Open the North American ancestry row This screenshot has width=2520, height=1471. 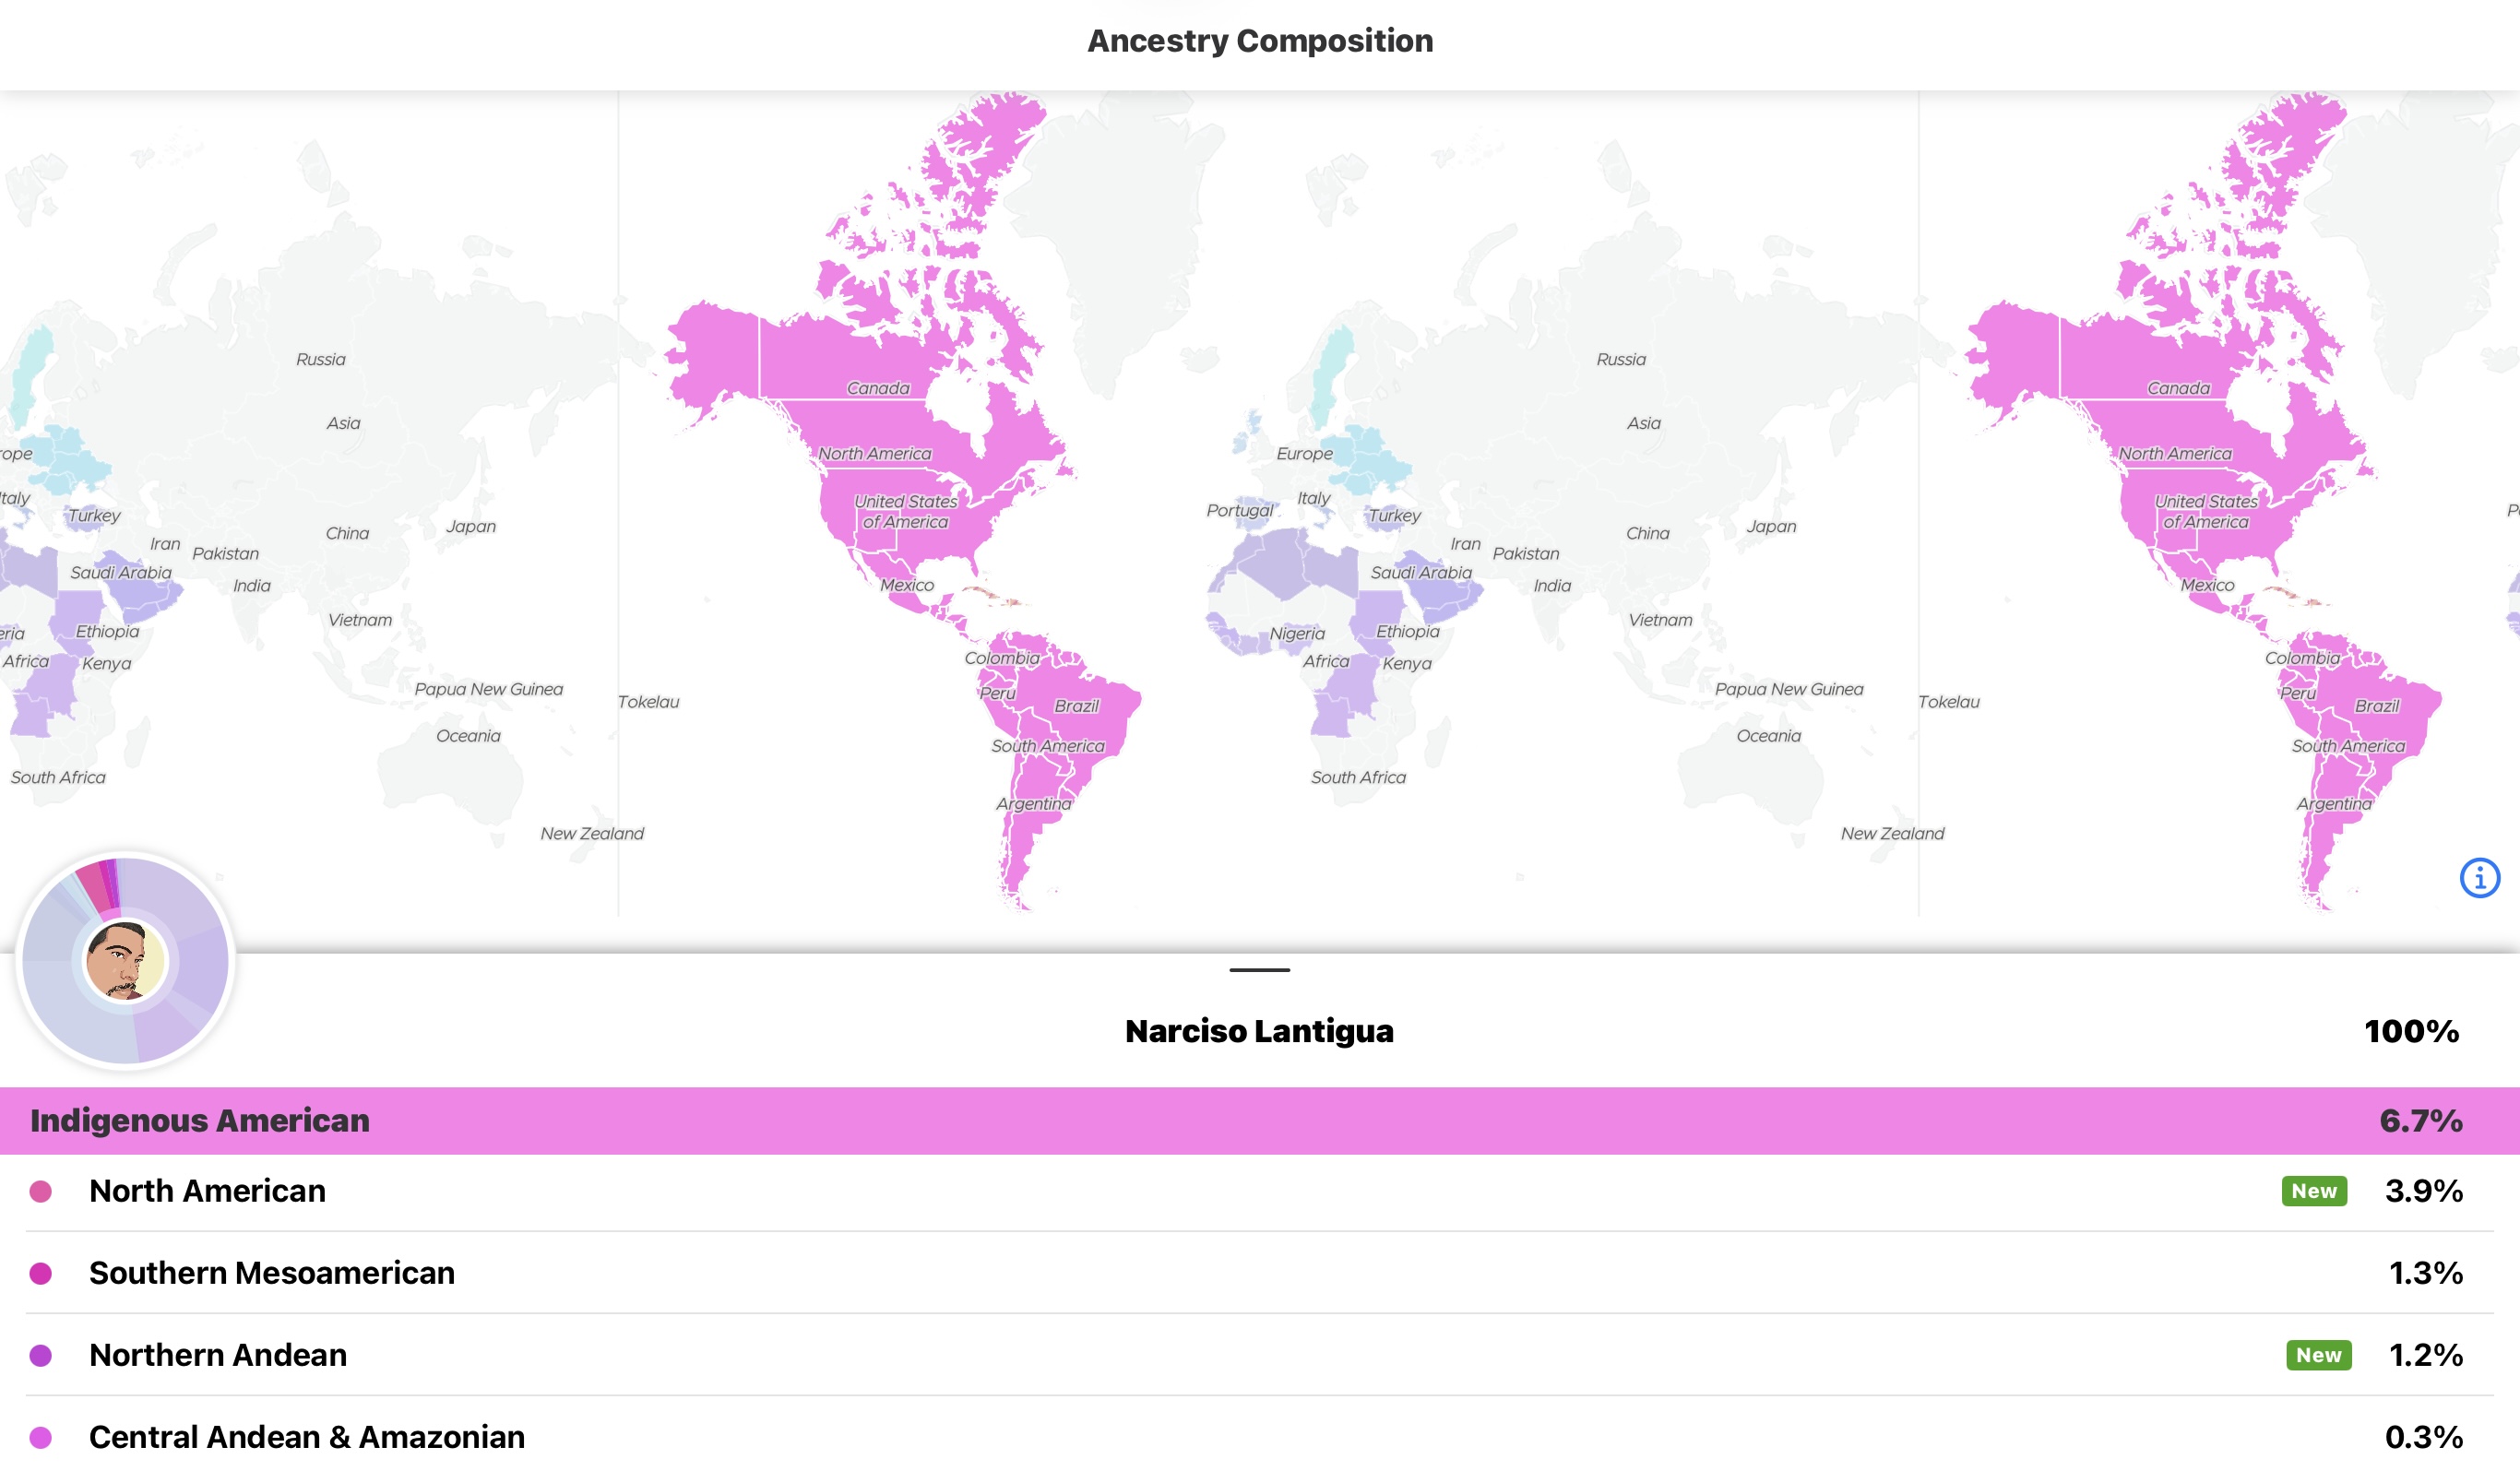coord(207,1191)
